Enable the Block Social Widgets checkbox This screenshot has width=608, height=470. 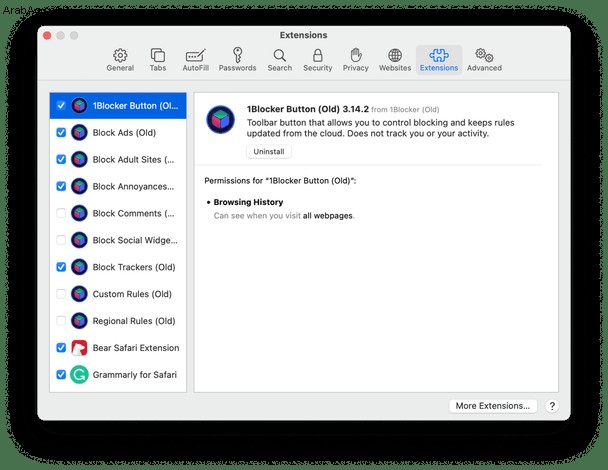(x=61, y=240)
